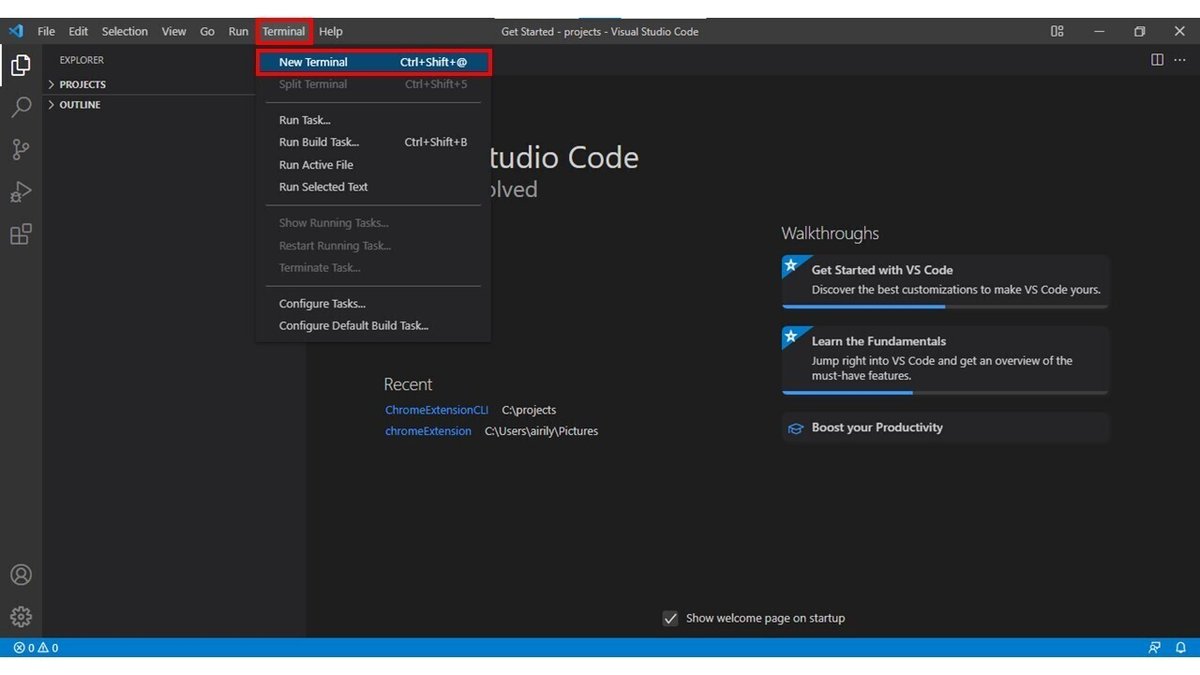The height and width of the screenshot is (675, 1200).
Task: Open the Help menu
Action: tap(331, 31)
